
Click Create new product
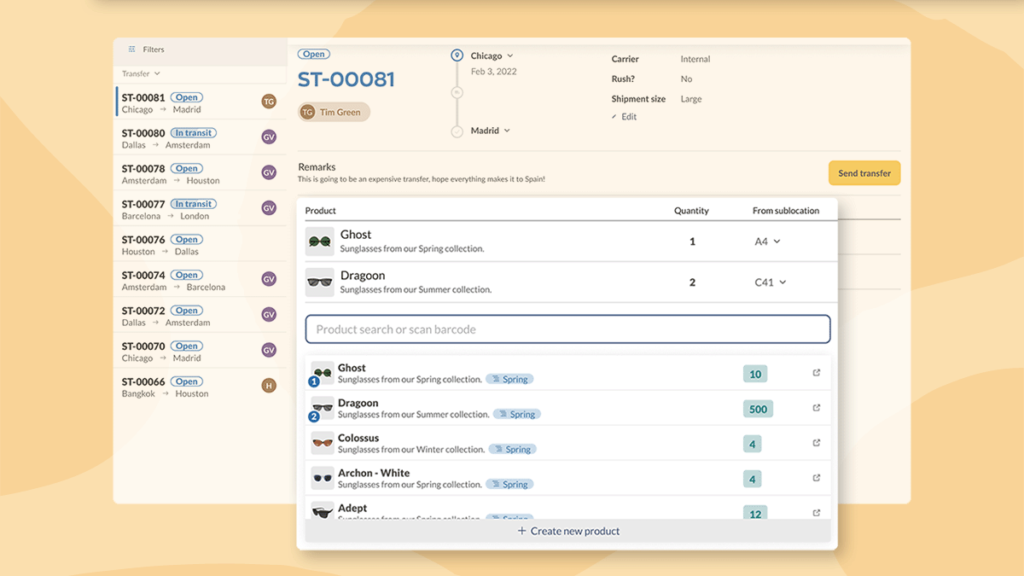click(x=568, y=531)
